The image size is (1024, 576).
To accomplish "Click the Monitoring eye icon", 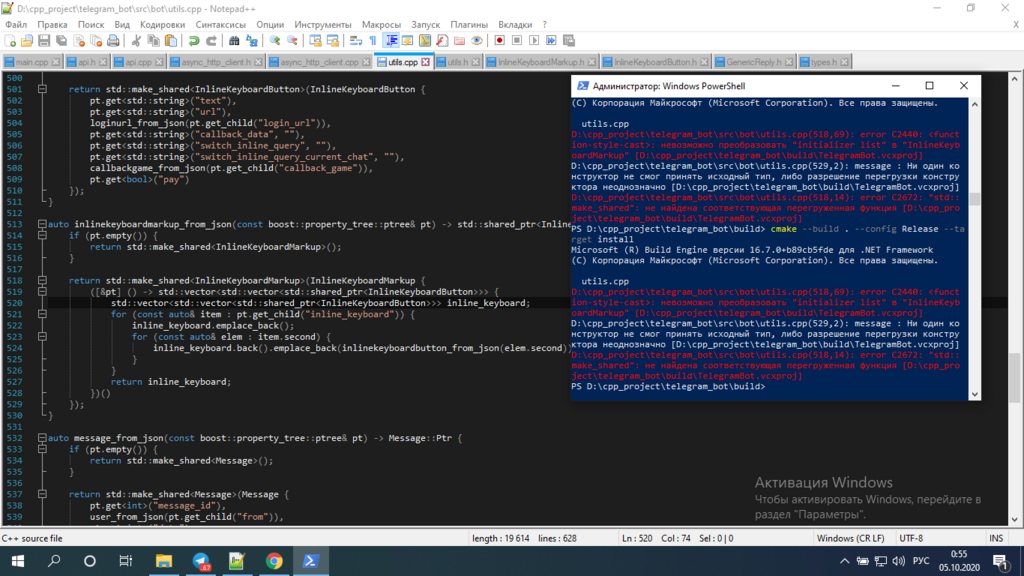I will pyautogui.click(x=477, y=40).
